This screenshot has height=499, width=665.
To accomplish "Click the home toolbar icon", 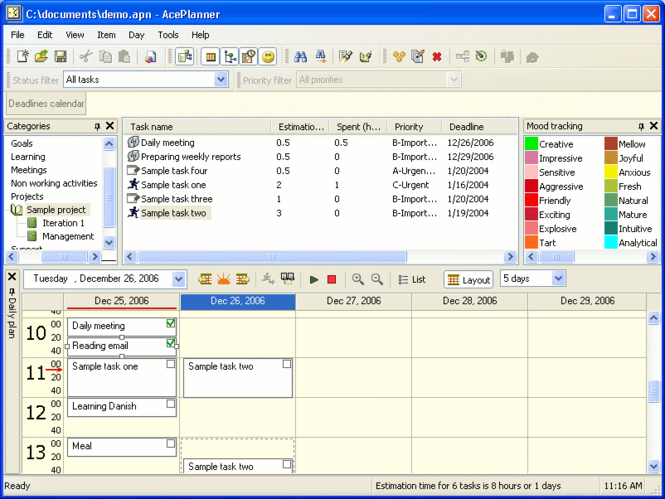I will point(532,57).
